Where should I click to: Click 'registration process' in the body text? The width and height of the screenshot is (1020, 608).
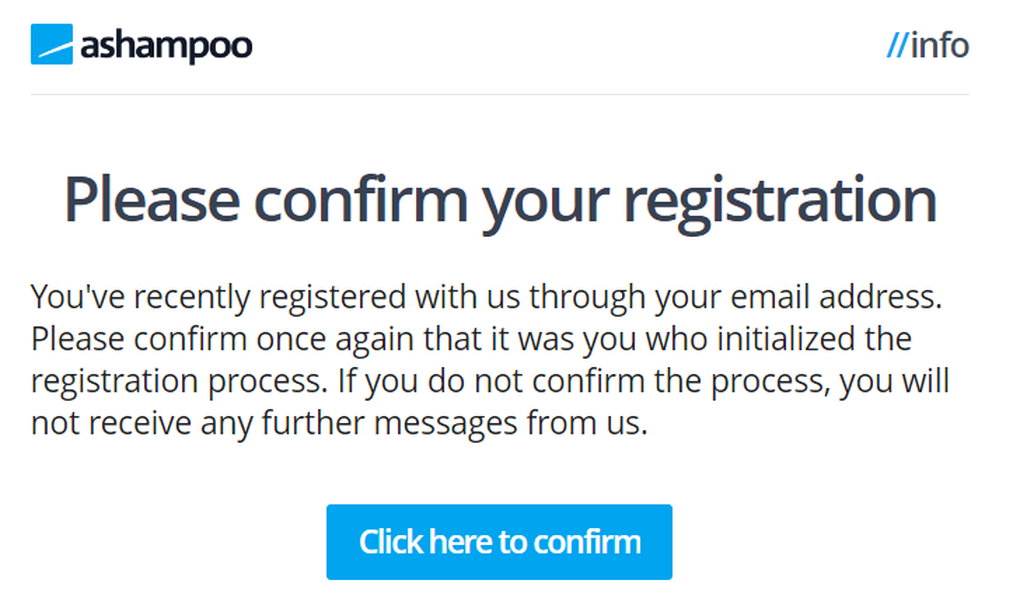coord(179,382)
